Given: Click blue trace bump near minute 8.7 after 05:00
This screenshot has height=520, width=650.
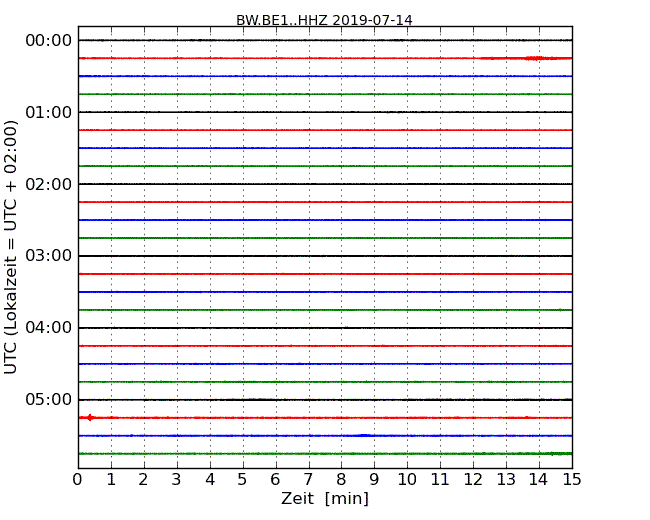Looking at the screenshot, I should click(x=364, y=435).
